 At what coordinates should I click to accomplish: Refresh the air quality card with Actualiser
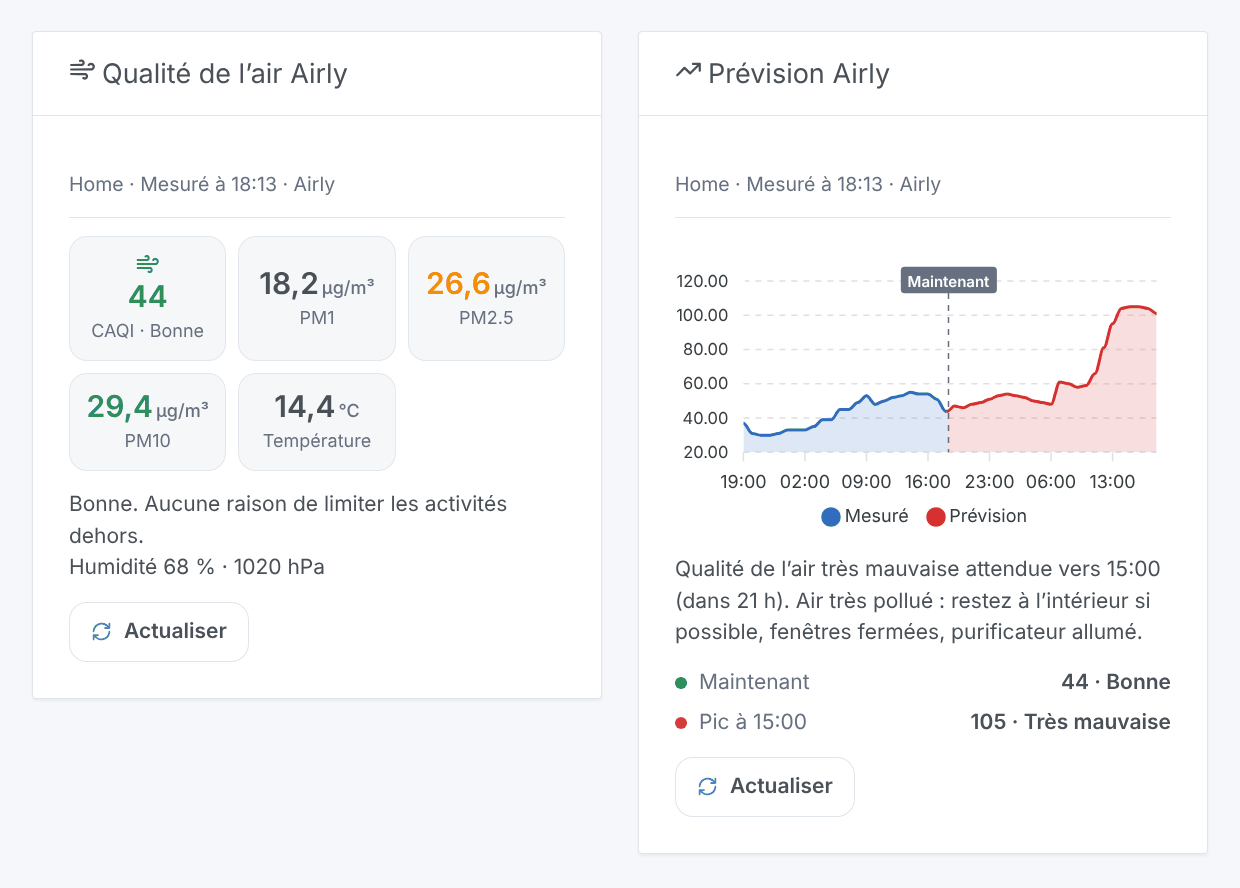click(x=159, y=632)
